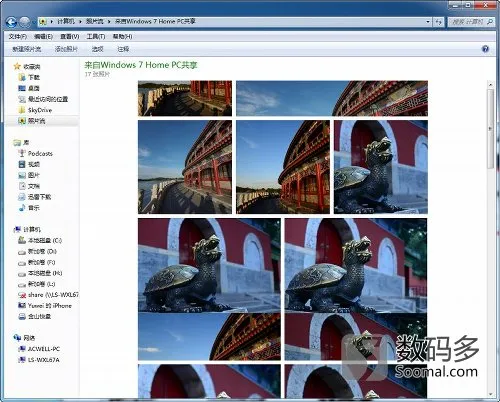Open the 金山快盘 icon
Image resolution: width=500 pixels, height=402 pixels.
(x=22, y=316)
